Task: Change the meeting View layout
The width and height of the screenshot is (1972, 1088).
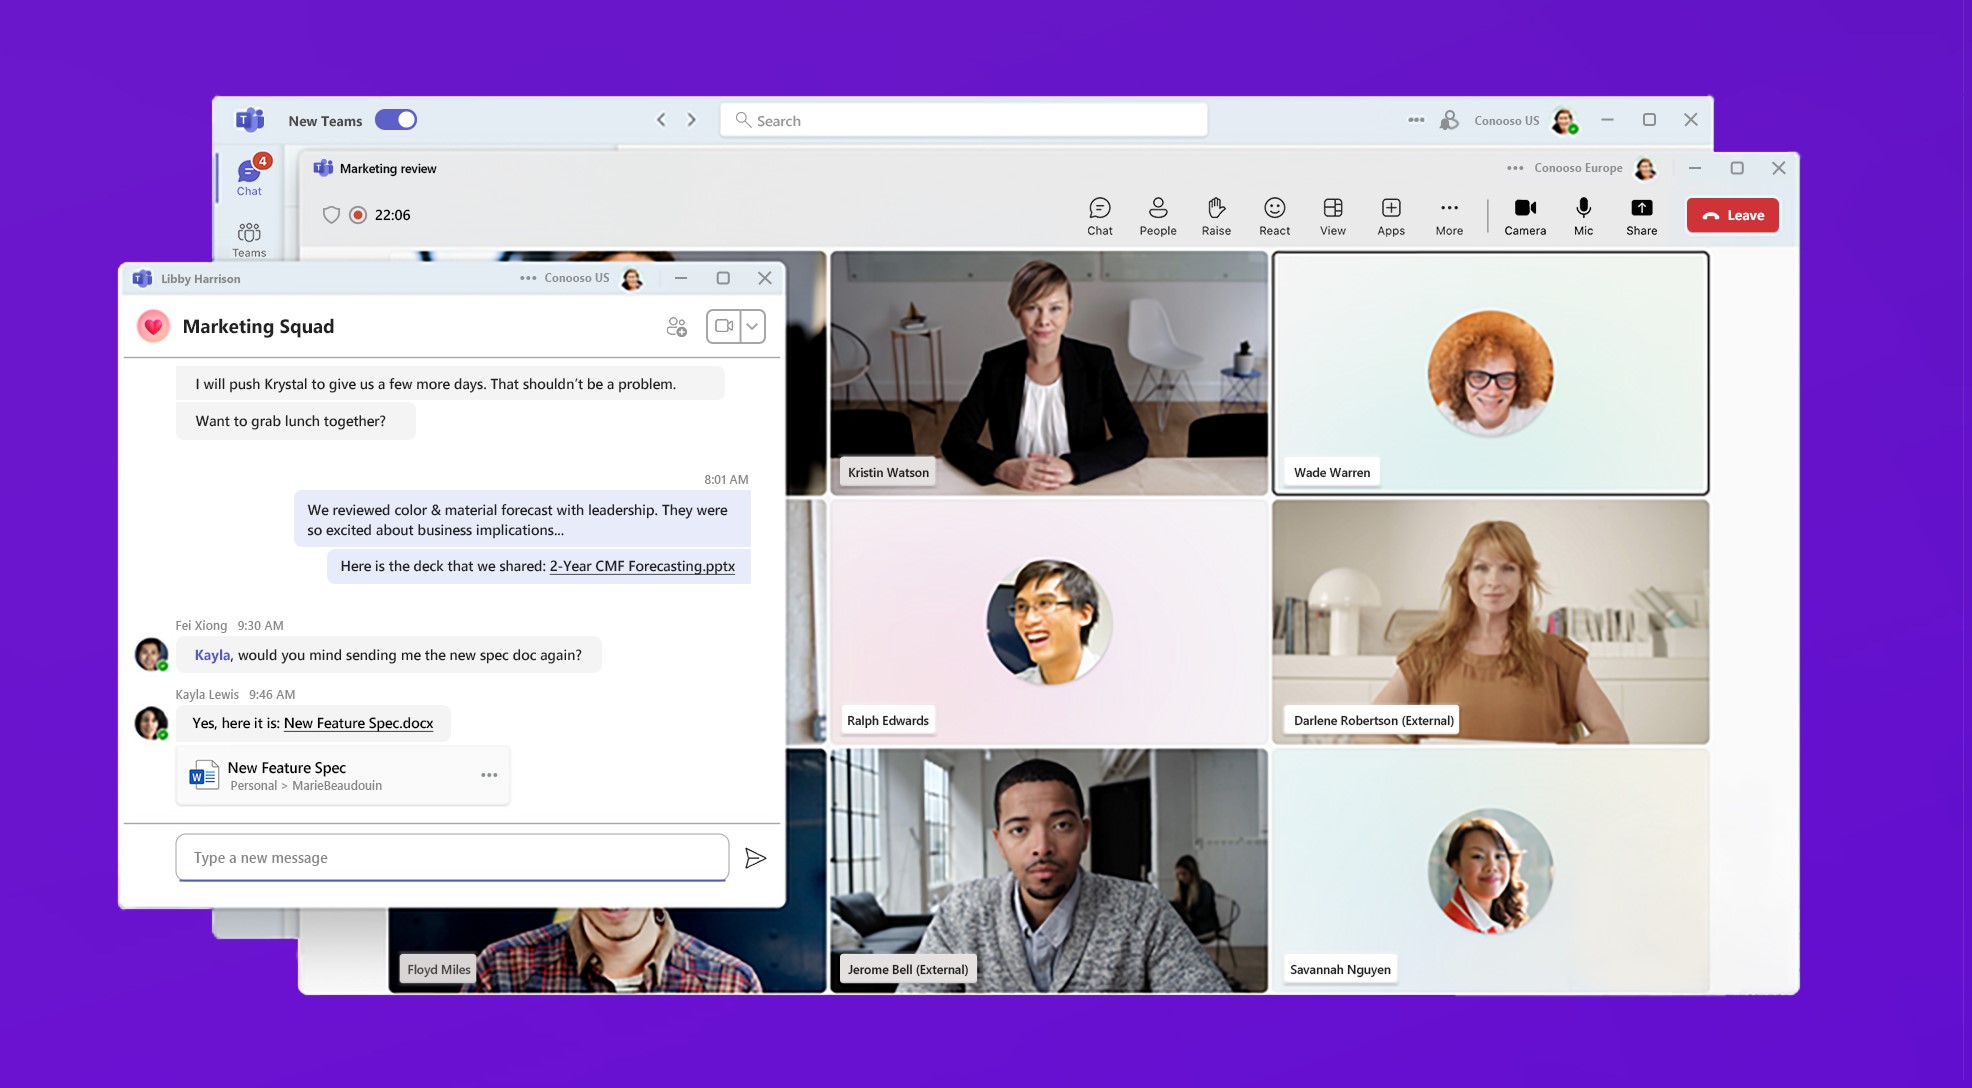Action: pyautogui.click(x=1333, y=216)
